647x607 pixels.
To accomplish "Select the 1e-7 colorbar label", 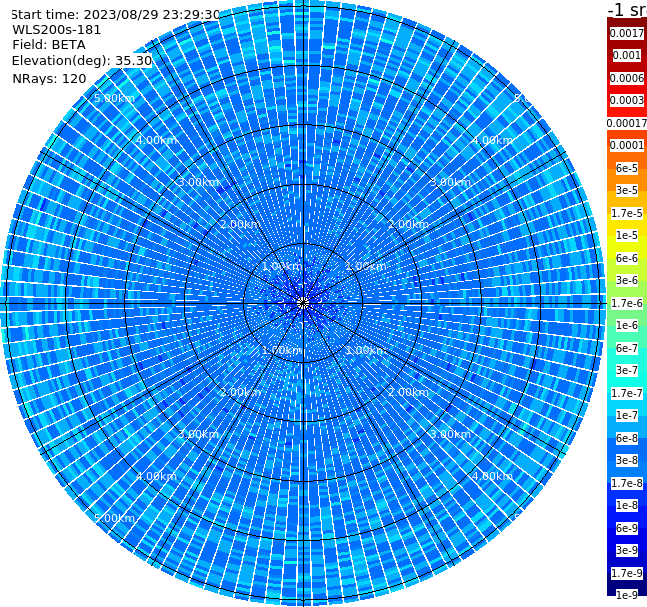I will point(627,415).
